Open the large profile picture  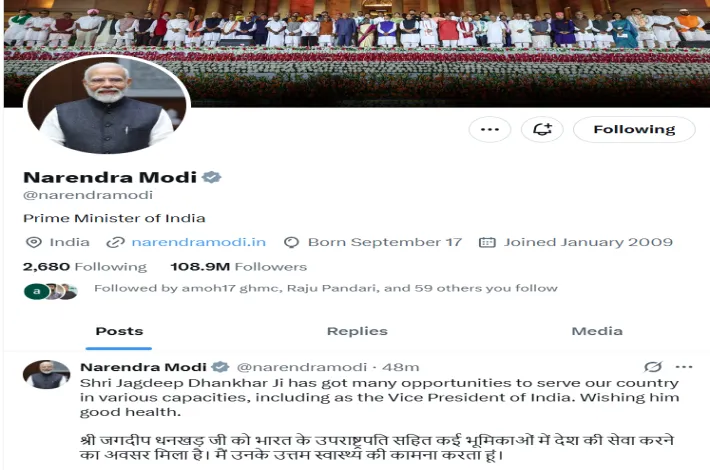tap(107, 105)
